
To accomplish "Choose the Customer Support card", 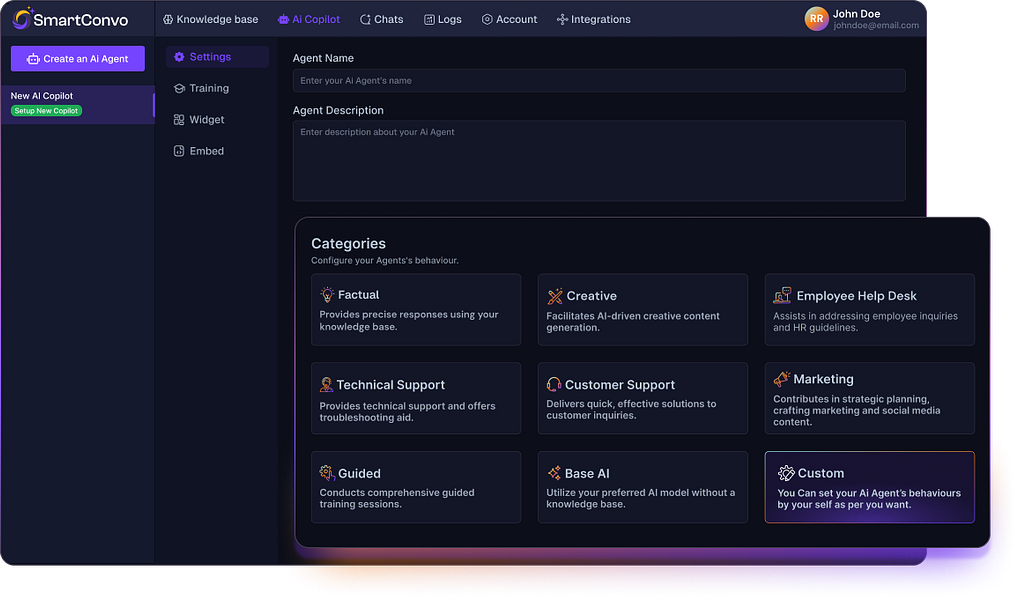I will click(643, 398).
